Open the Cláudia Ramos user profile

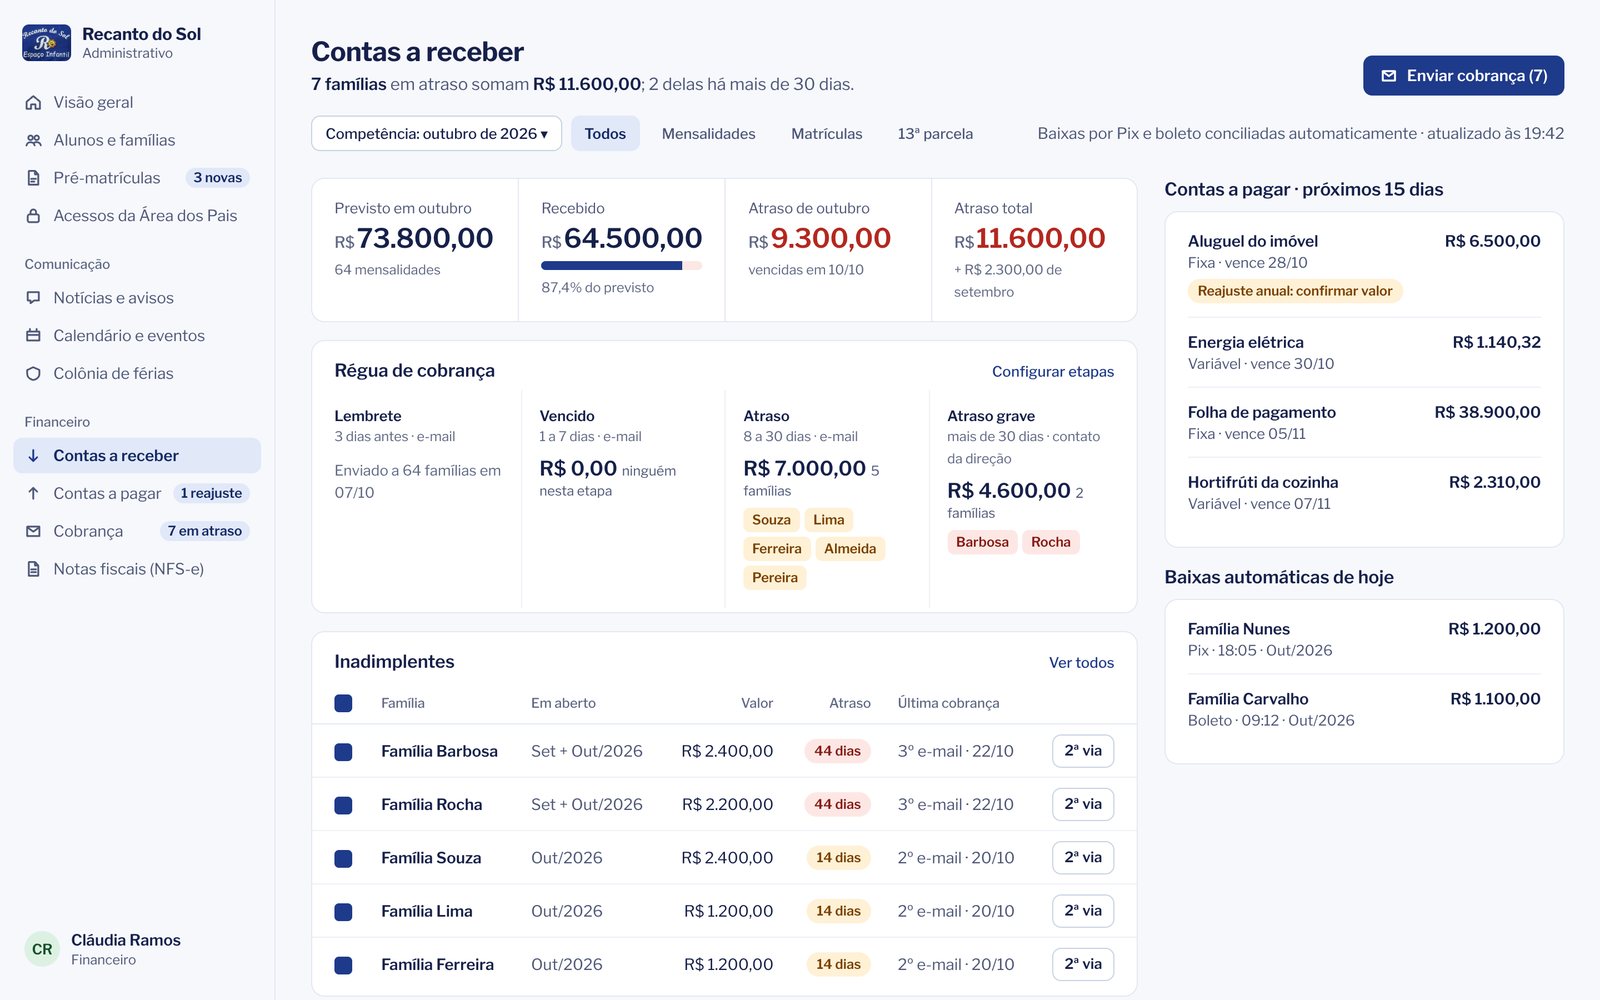tap(103, 949)
